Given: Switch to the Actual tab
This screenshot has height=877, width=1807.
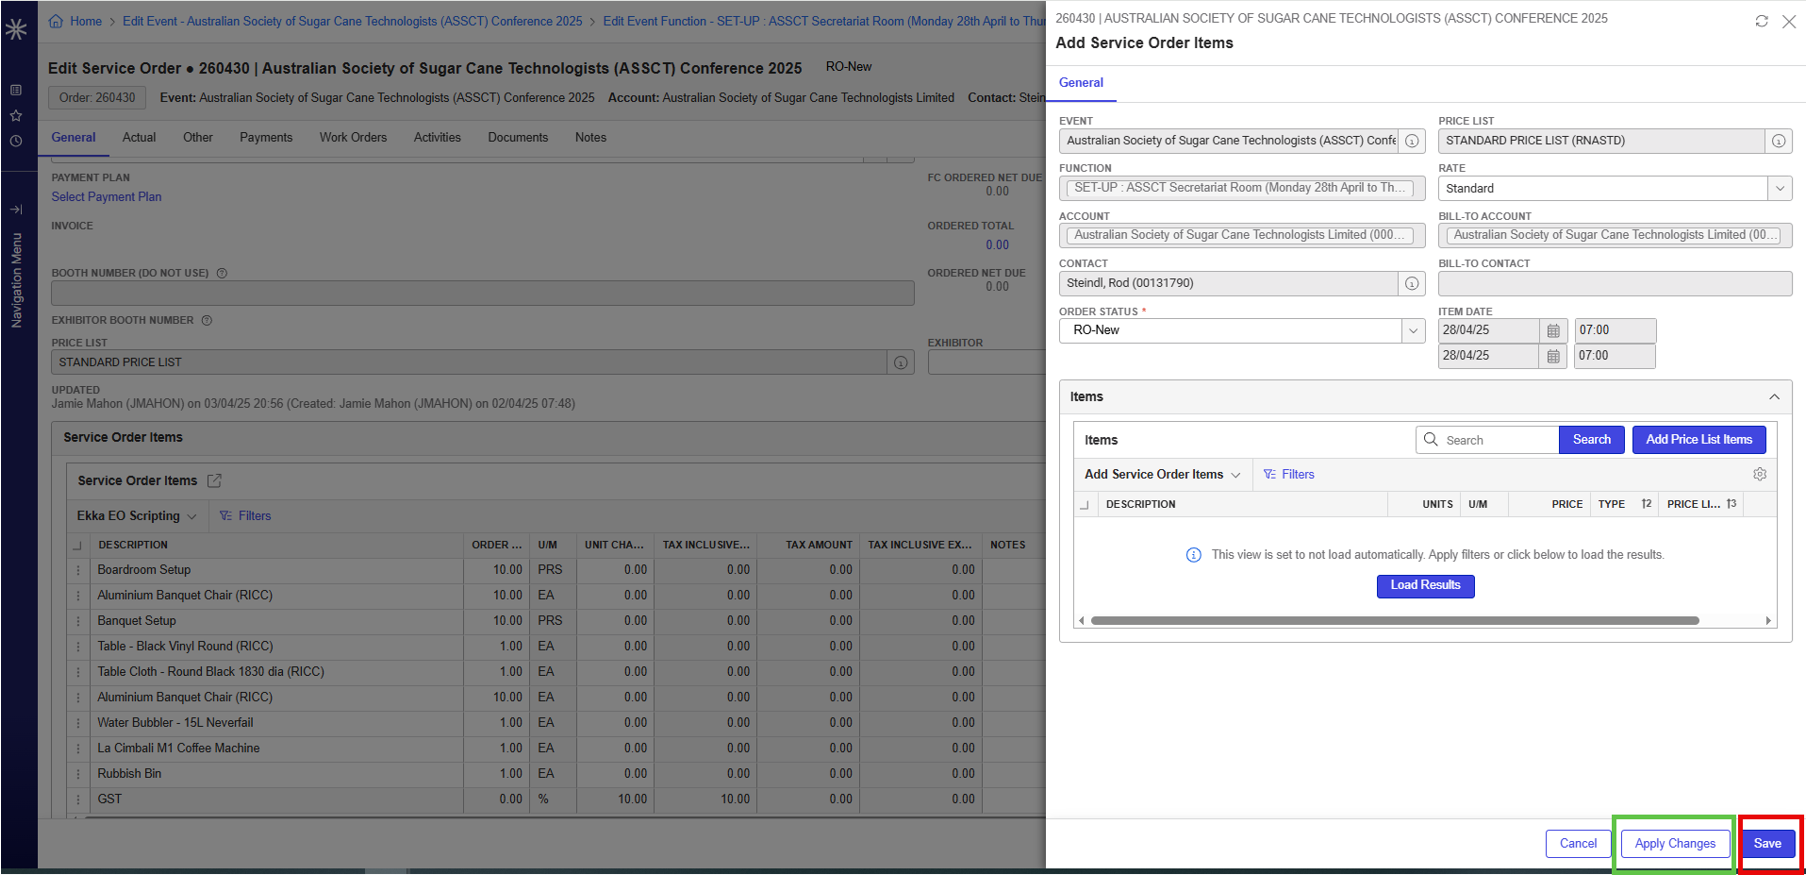Looking at the screenshot, I should [x=139, y=138].
